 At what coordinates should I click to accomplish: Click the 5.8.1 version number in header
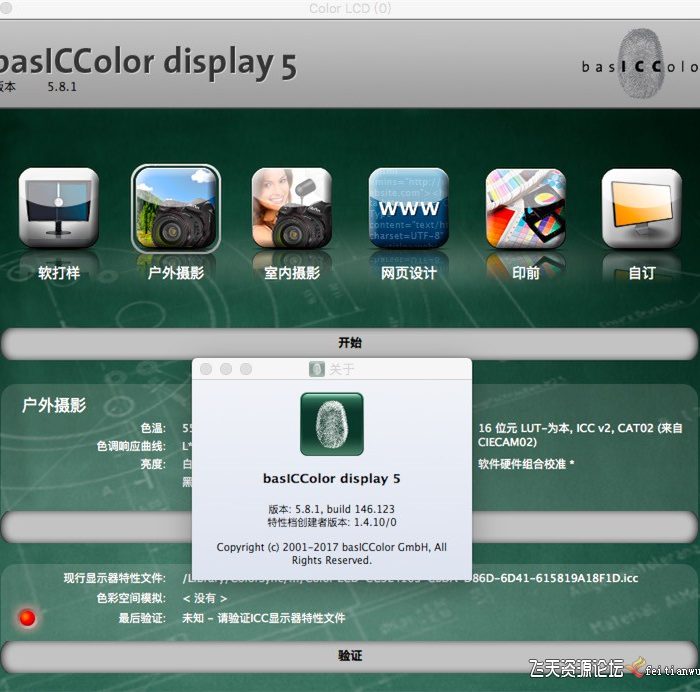(62, 87)
